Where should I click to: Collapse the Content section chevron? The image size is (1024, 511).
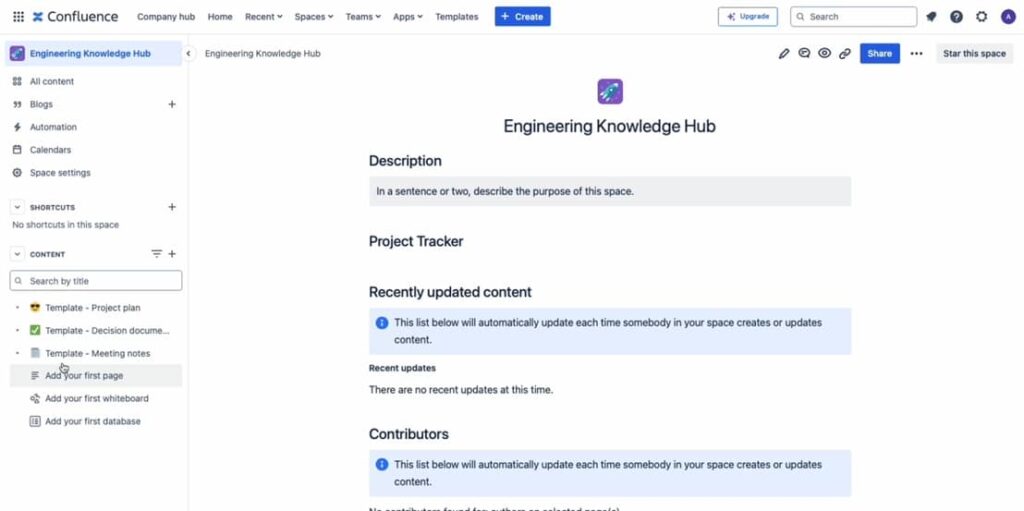[x=18, y=254]
